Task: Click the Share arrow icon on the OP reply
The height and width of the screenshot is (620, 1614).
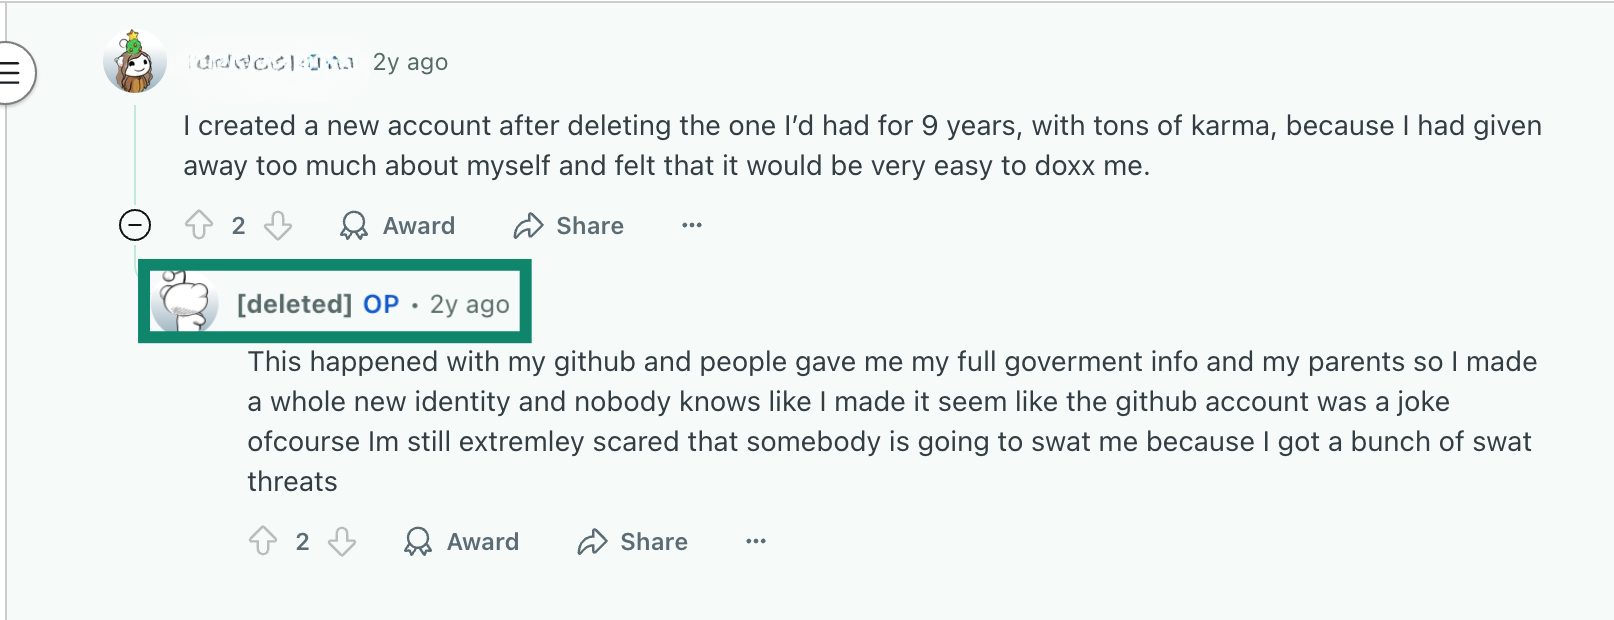Action: click(594, 541)
